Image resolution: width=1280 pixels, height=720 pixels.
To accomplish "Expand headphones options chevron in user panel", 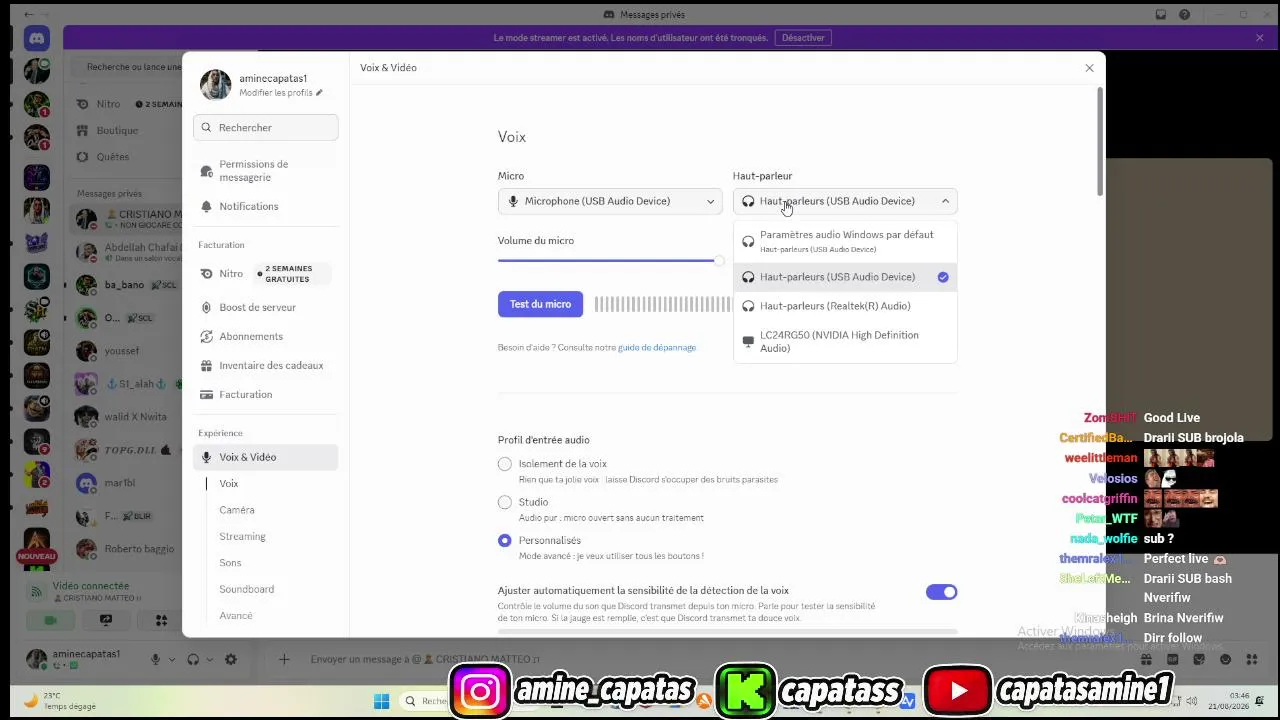I will point(209,660).
